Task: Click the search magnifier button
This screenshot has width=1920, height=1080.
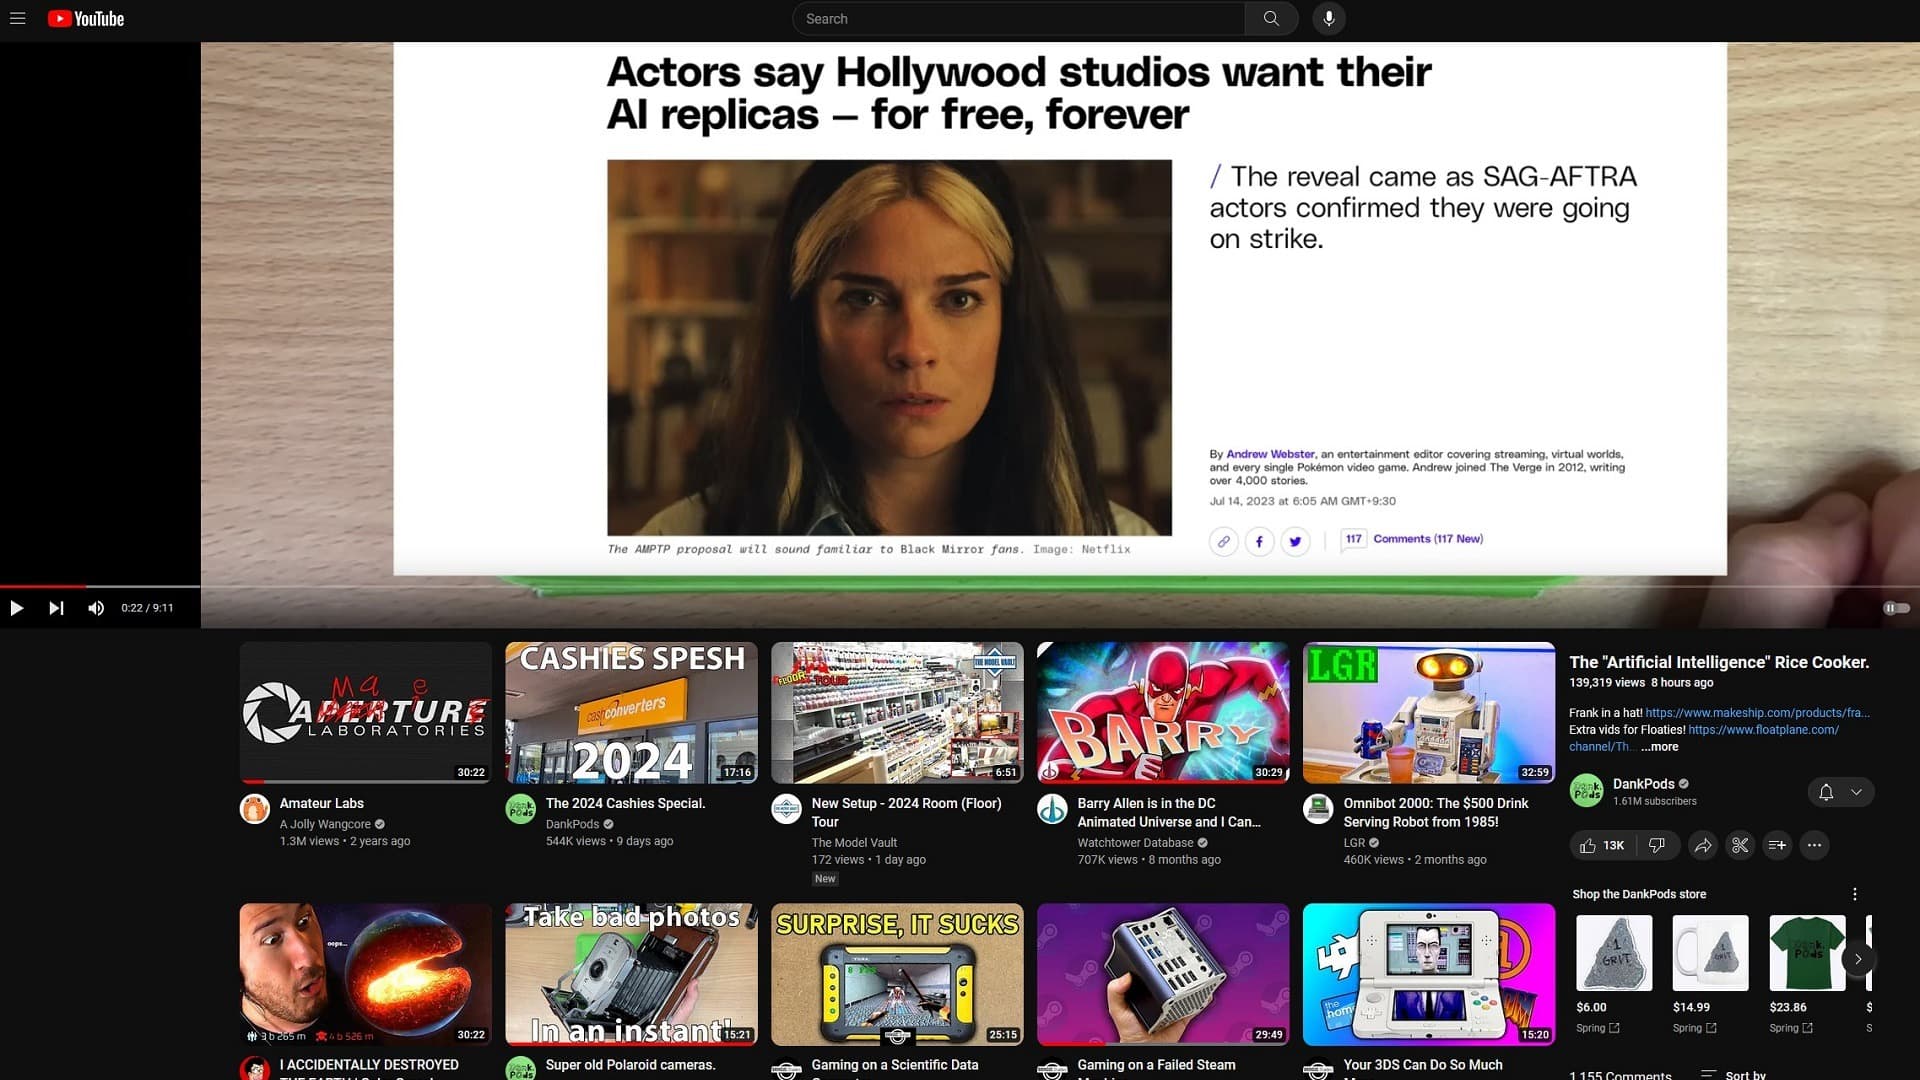Action: (x=1270, y=18)
